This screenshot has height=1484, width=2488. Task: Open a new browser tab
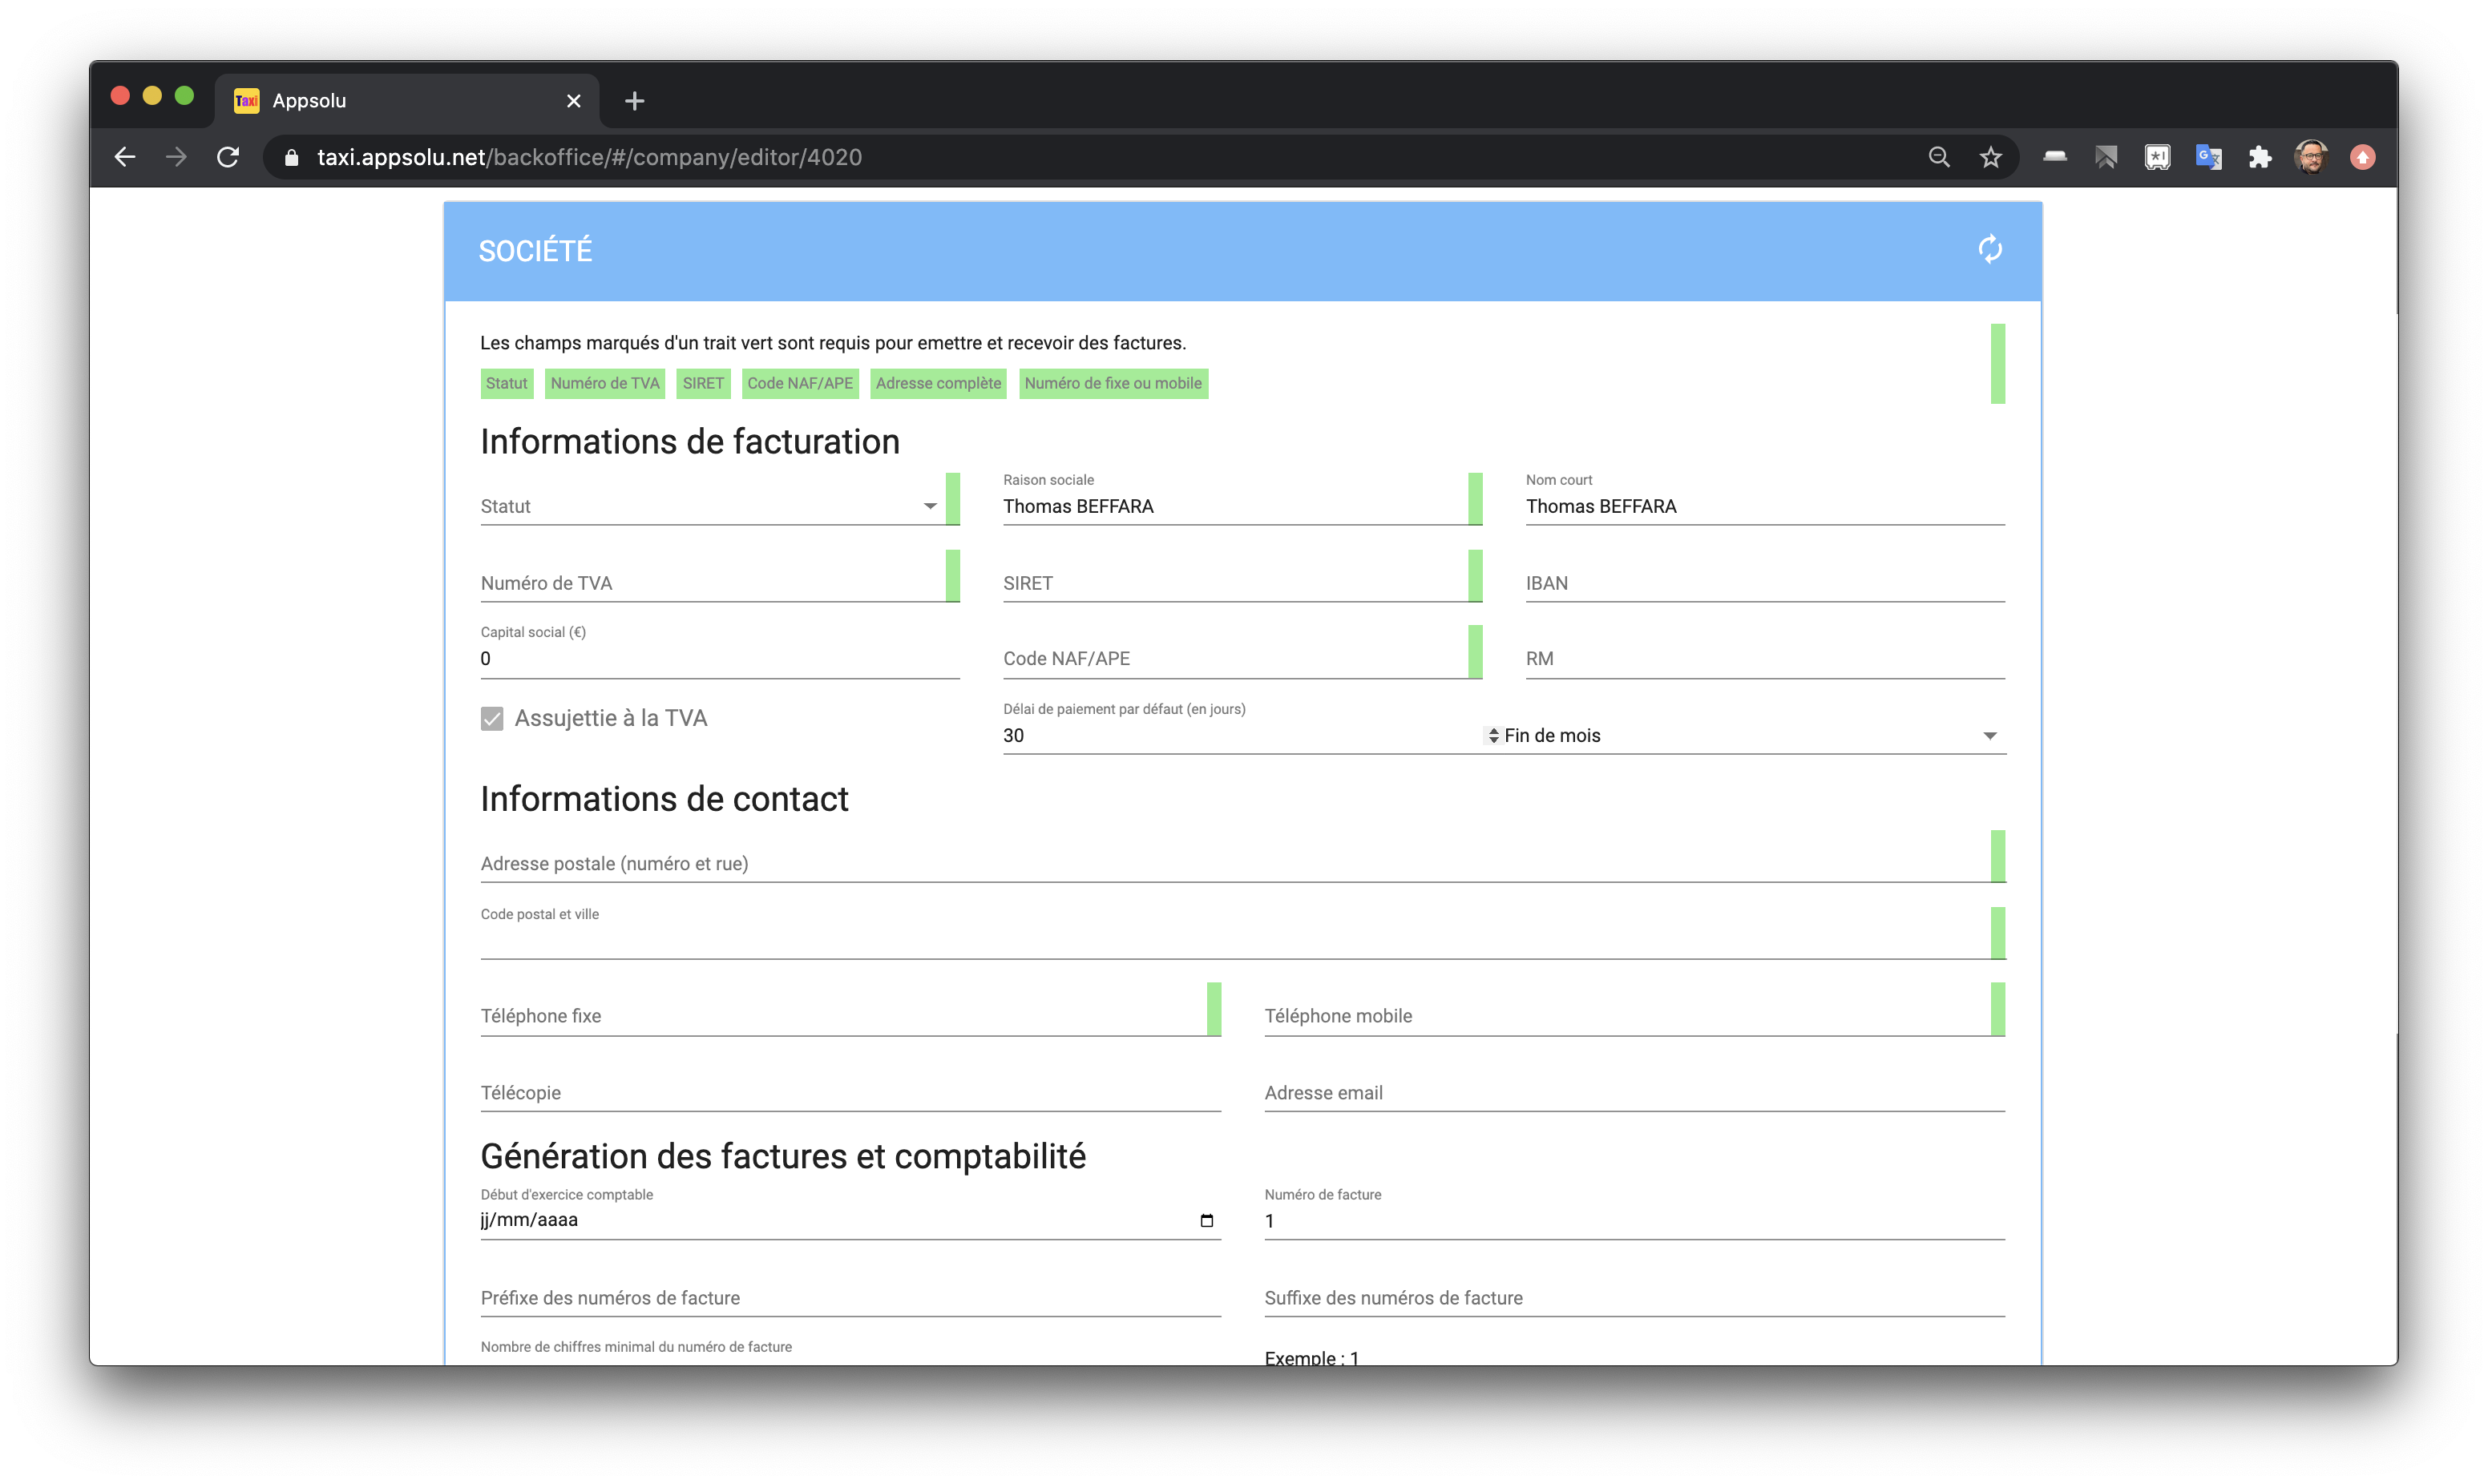[634, 101]
